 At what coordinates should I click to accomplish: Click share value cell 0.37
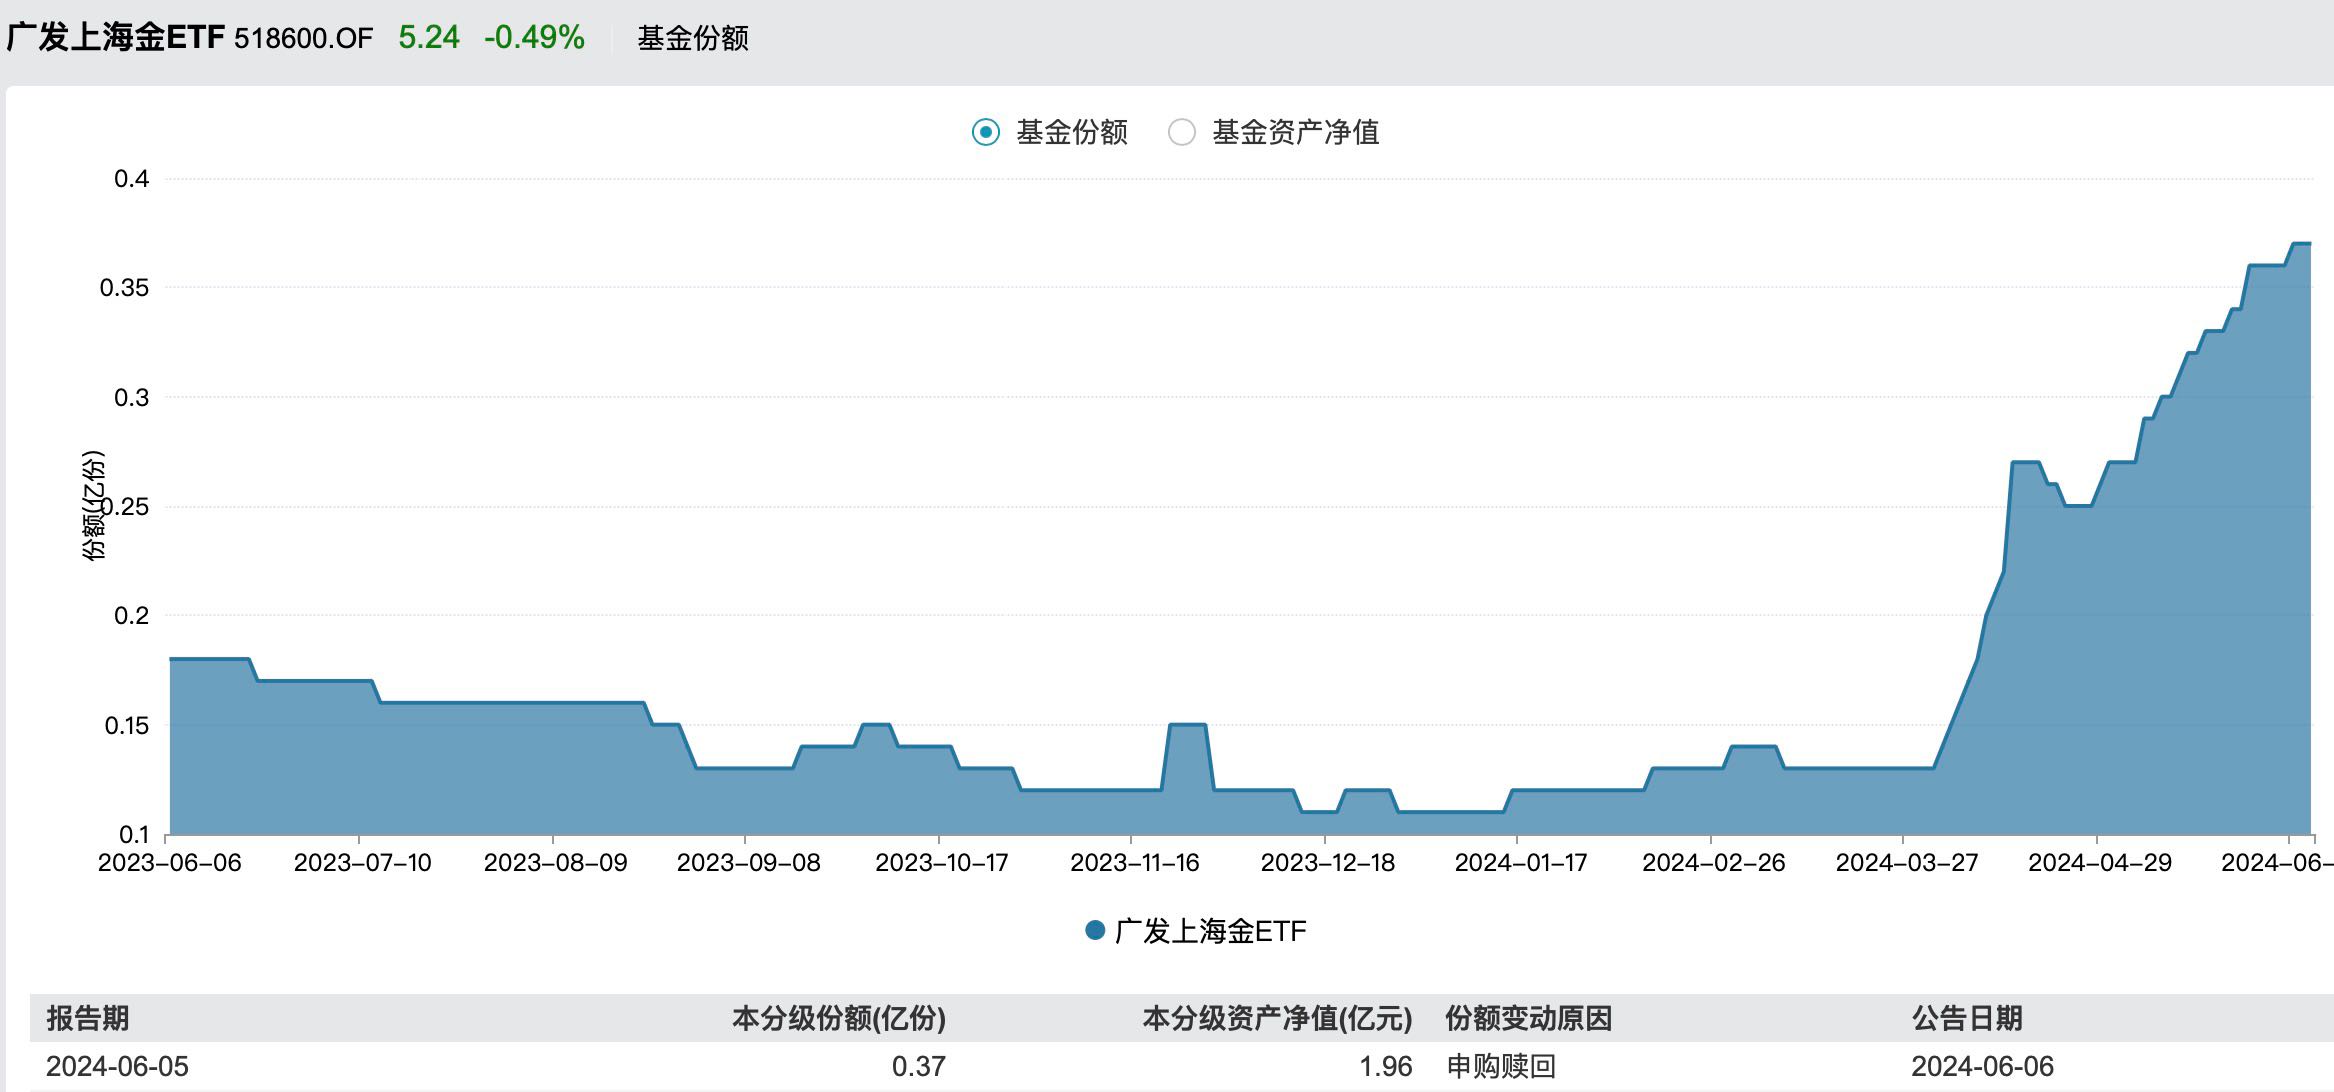(x=918, y=1066)
